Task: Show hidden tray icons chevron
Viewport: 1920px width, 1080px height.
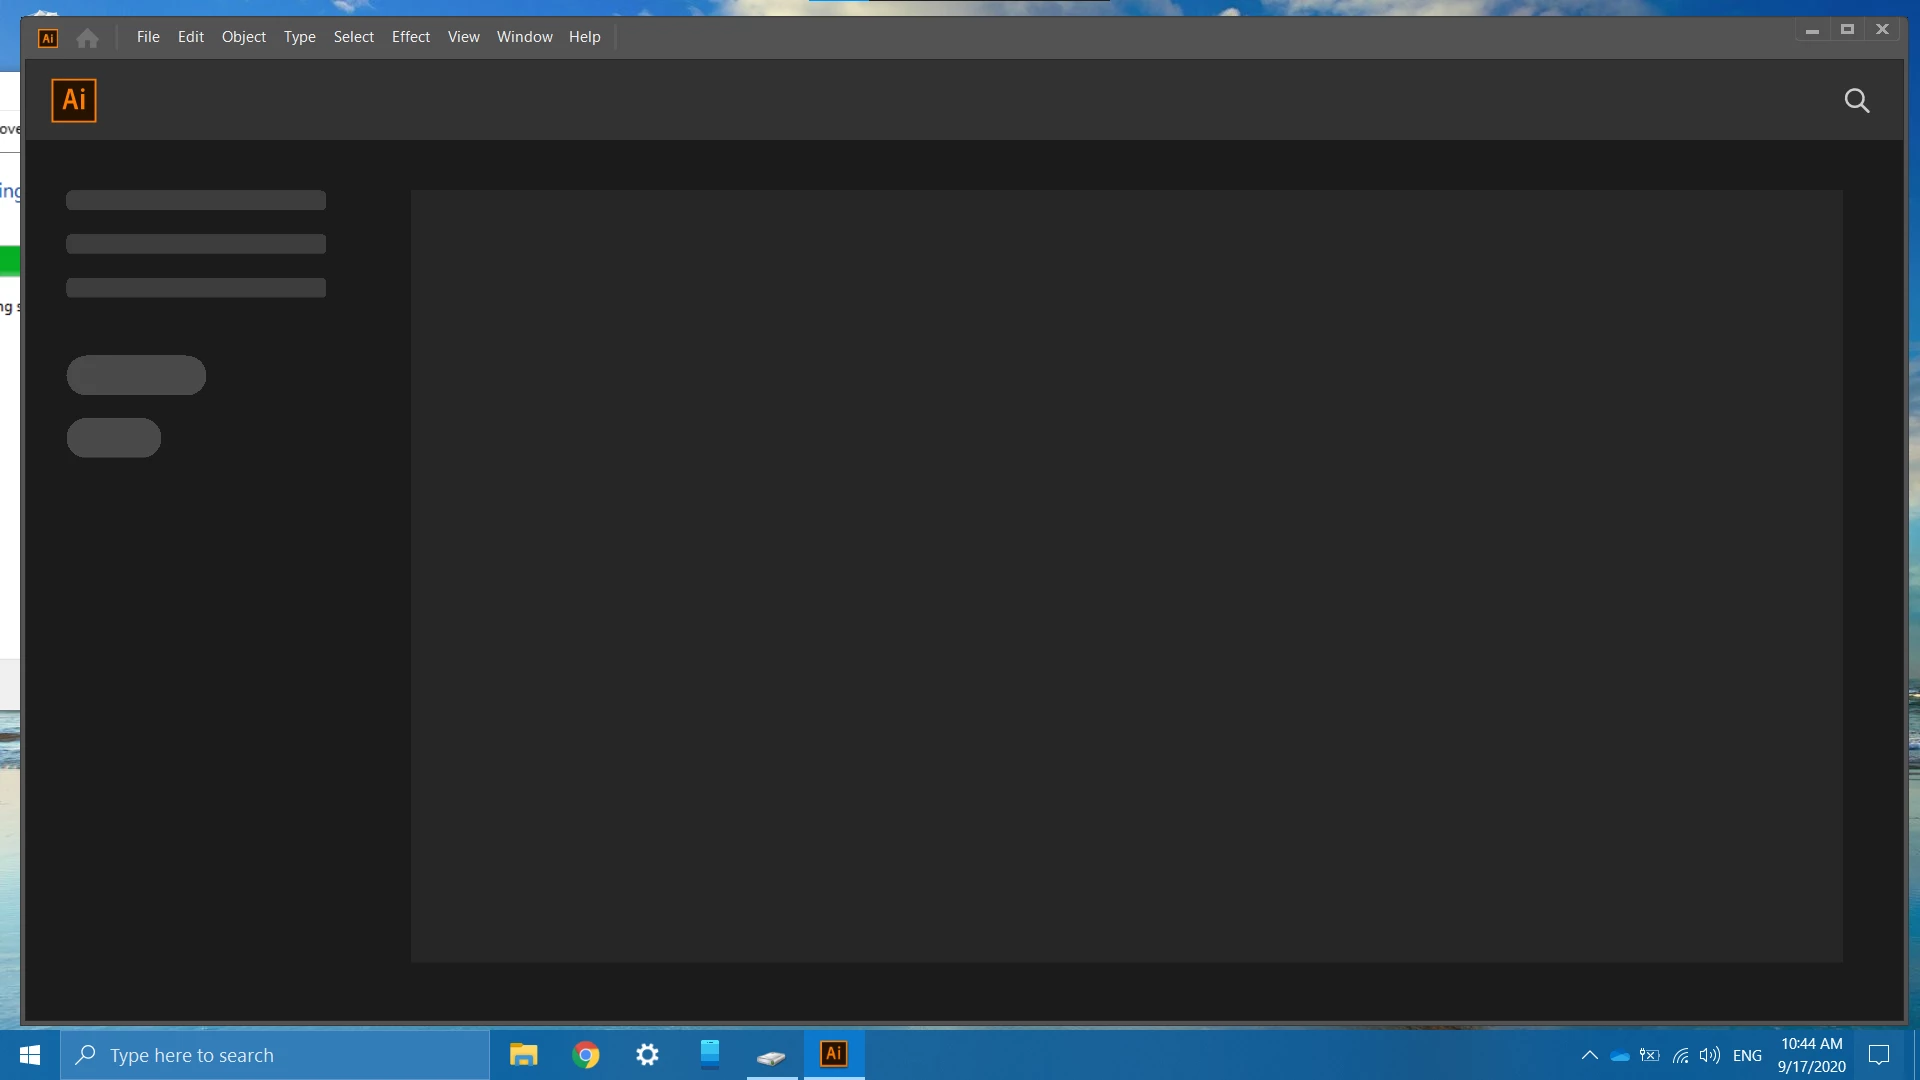Action: coord(1589,1055)
